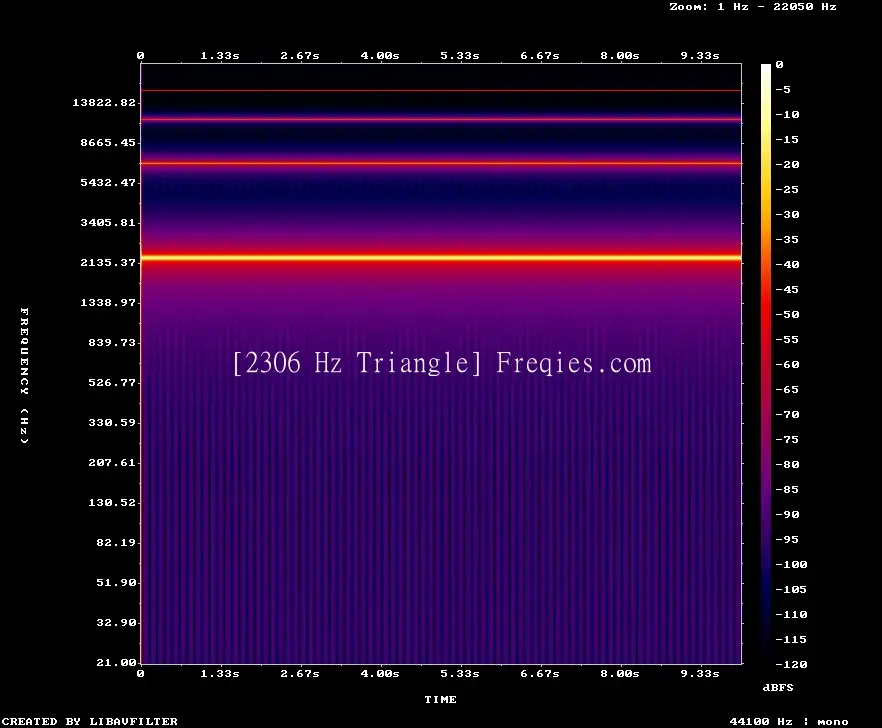Click the 82.19 frequency axis label
The width and height of the screenshot is (882, 728).
(116, 542)
